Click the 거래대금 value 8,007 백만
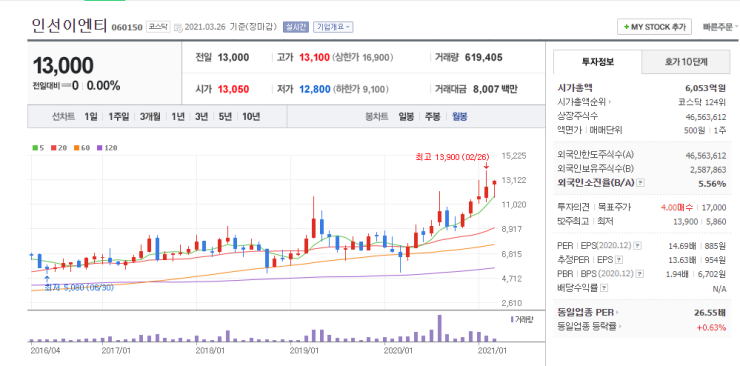Screen dimensions: 740x366 click(x=495, y=89)
